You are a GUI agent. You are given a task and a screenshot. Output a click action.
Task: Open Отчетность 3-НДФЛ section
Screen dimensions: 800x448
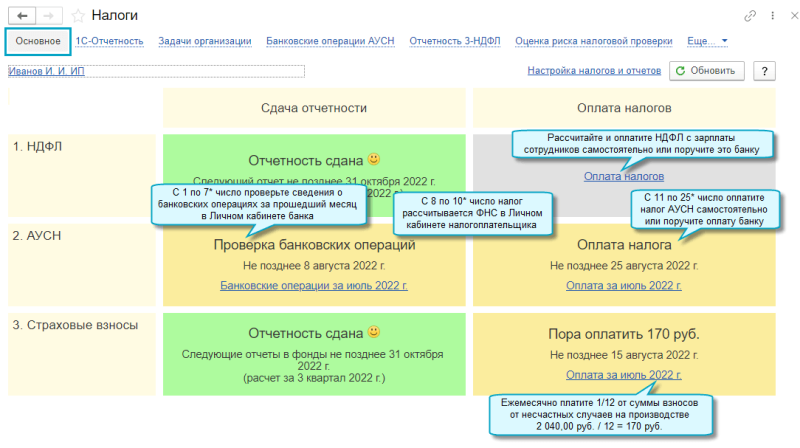[455, 41]
